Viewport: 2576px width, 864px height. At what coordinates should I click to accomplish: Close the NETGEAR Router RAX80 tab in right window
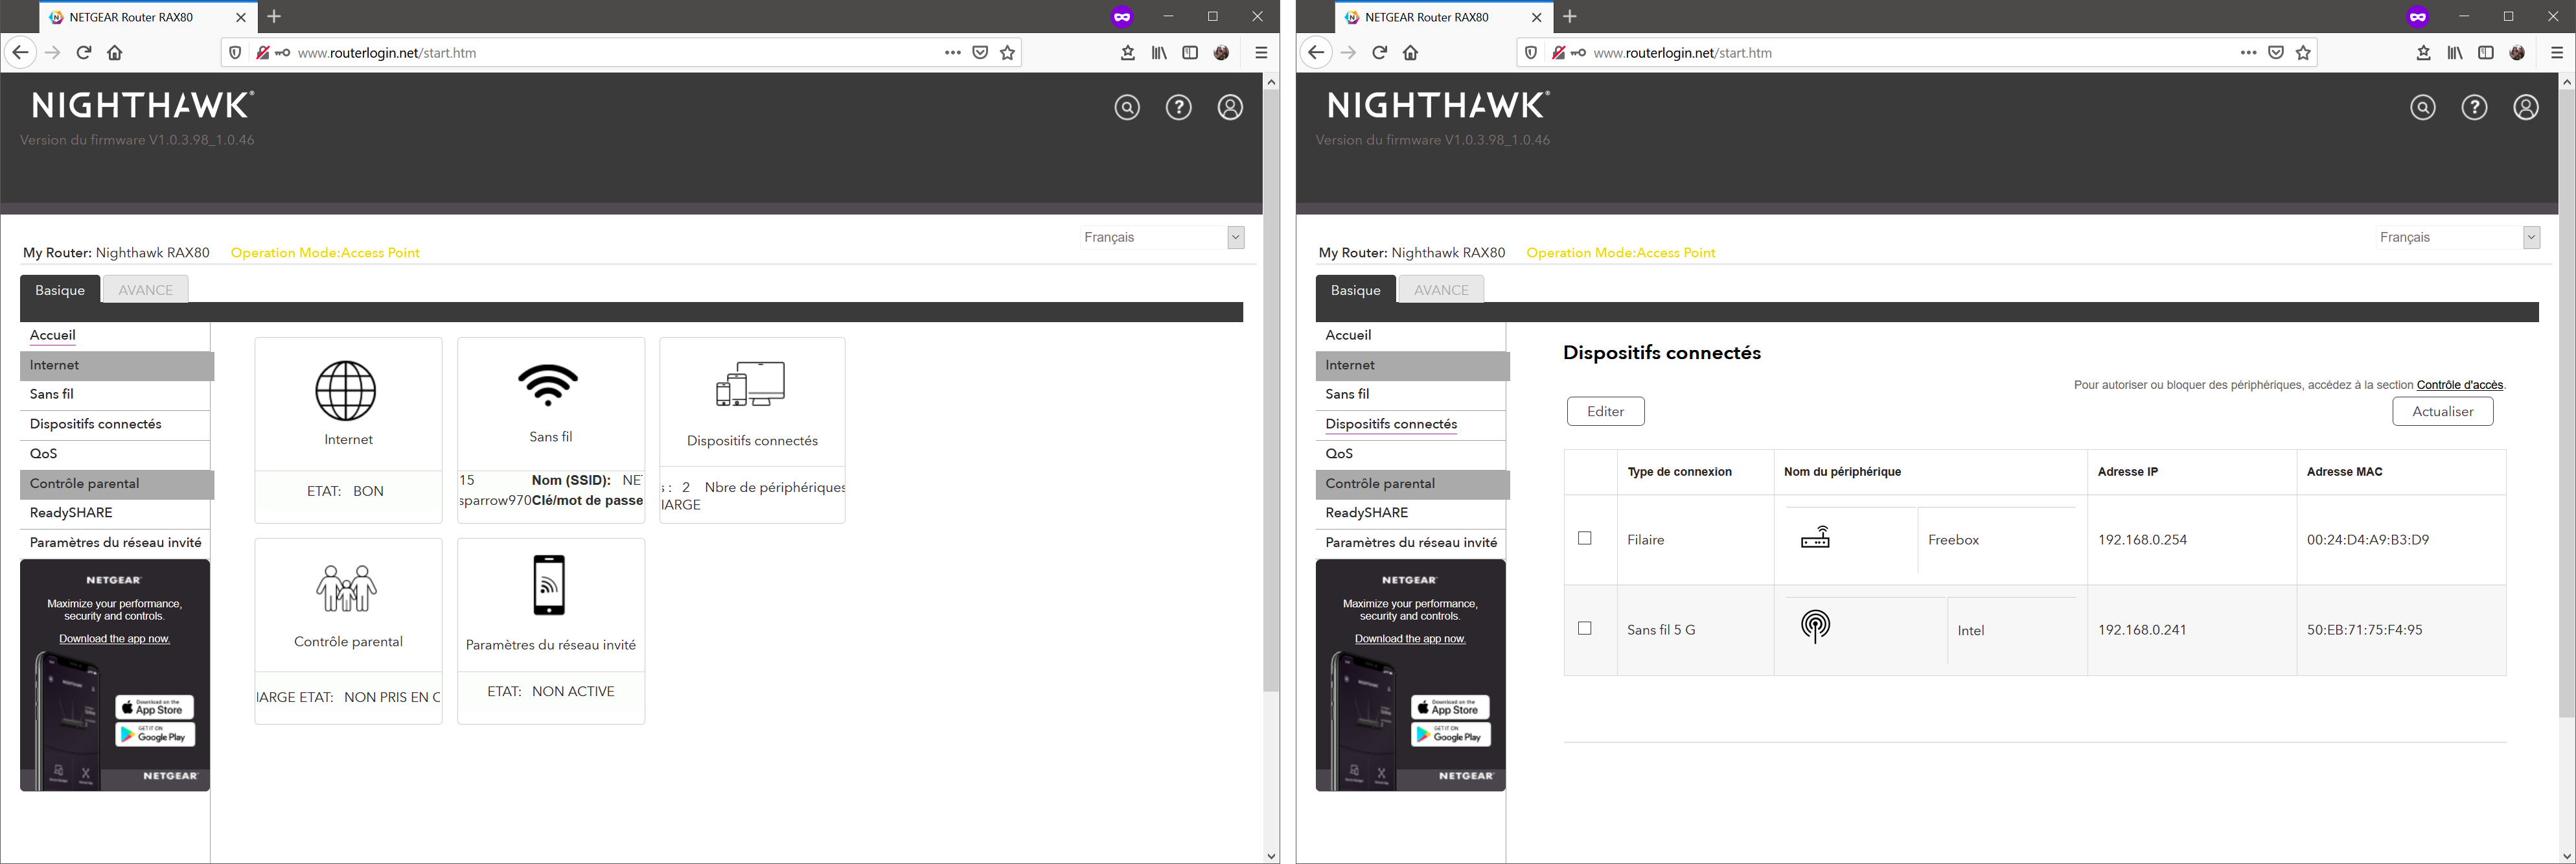(1537, 17)
